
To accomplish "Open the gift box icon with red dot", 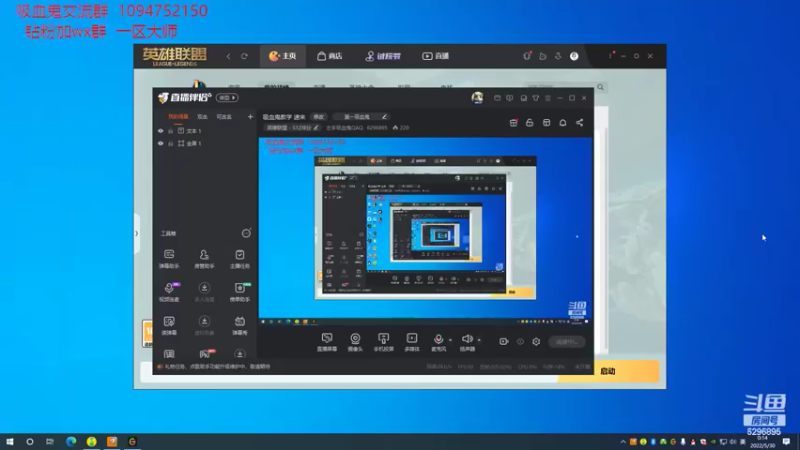I will point(514,122).
